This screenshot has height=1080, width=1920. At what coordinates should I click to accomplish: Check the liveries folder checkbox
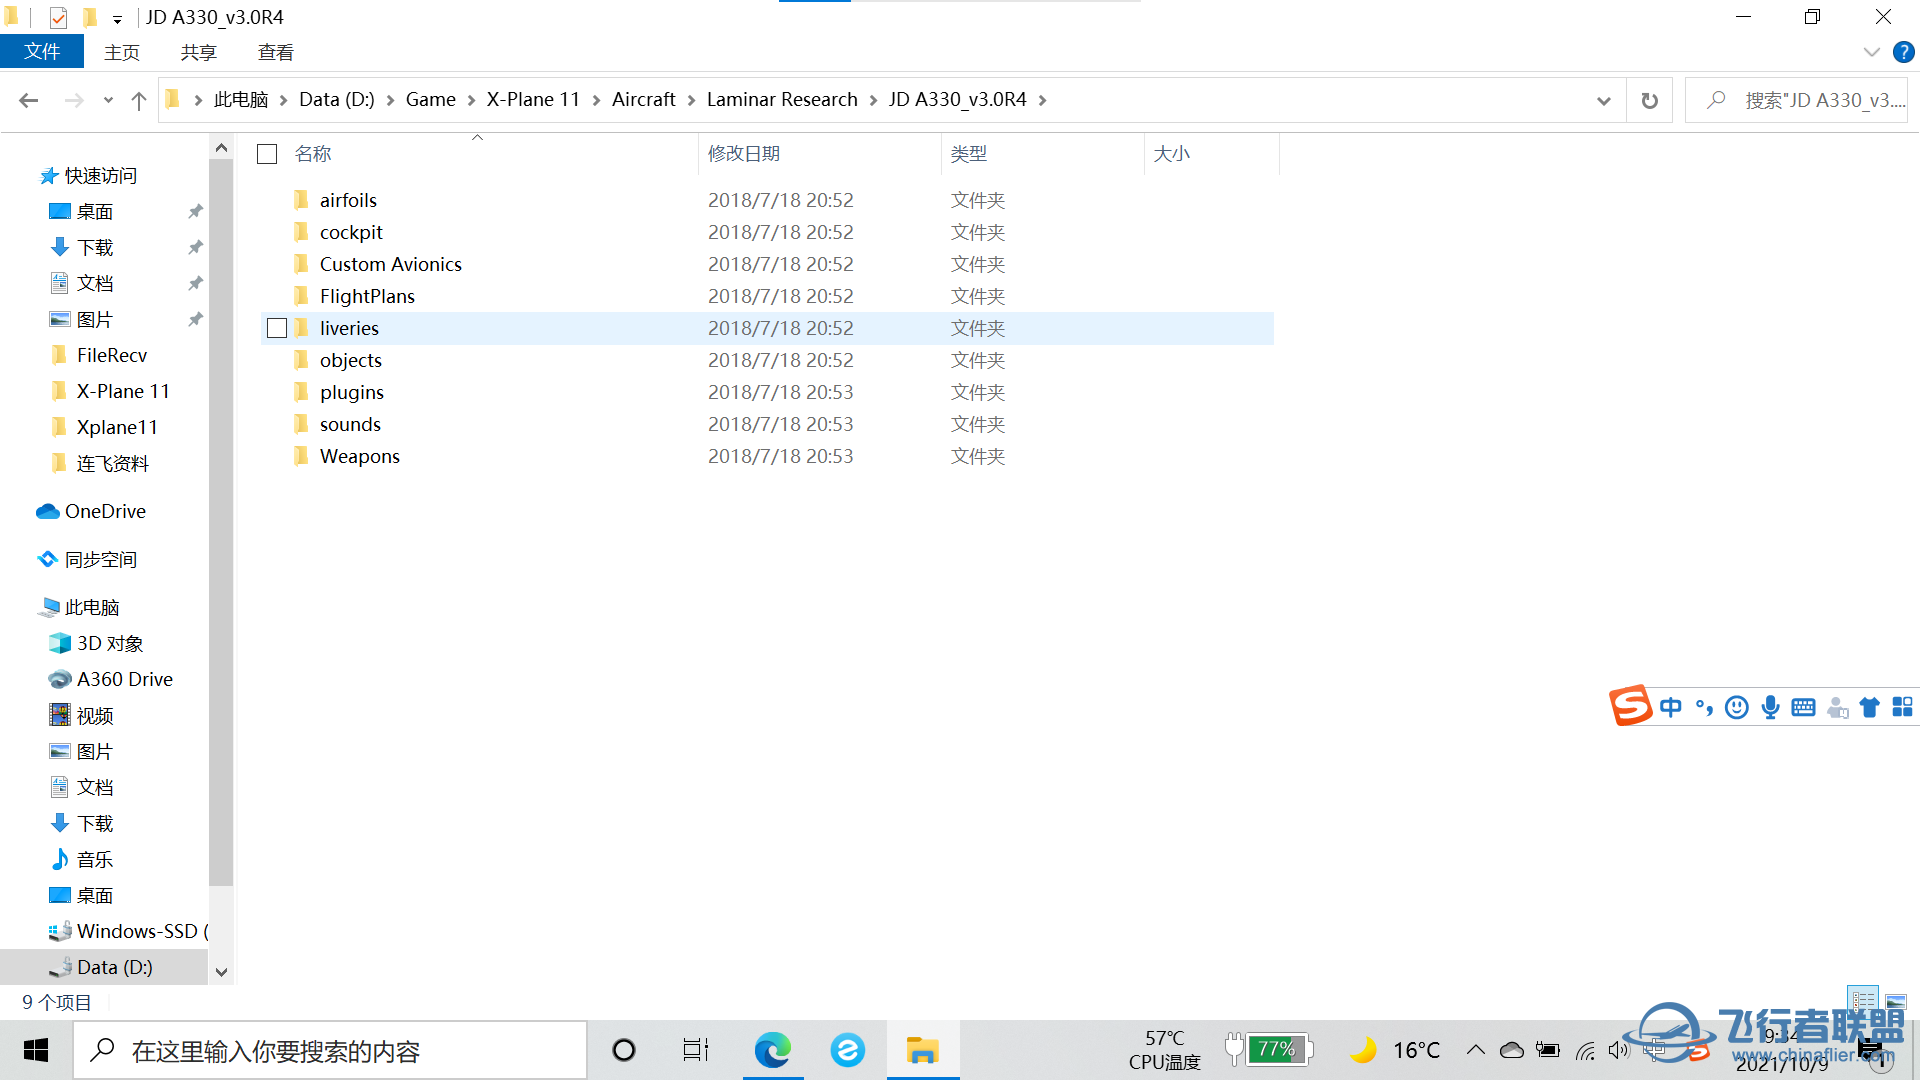pyautogui.click(x=277, y=328)
